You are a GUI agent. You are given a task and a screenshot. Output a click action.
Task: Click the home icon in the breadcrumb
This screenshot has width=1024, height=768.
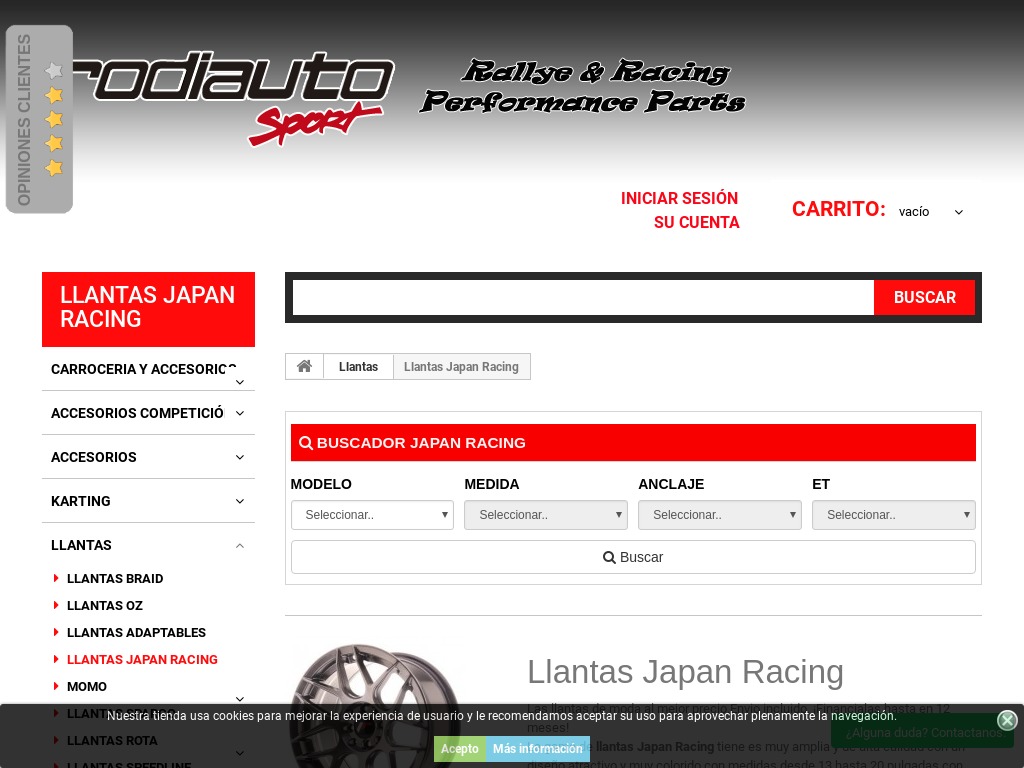304,366
